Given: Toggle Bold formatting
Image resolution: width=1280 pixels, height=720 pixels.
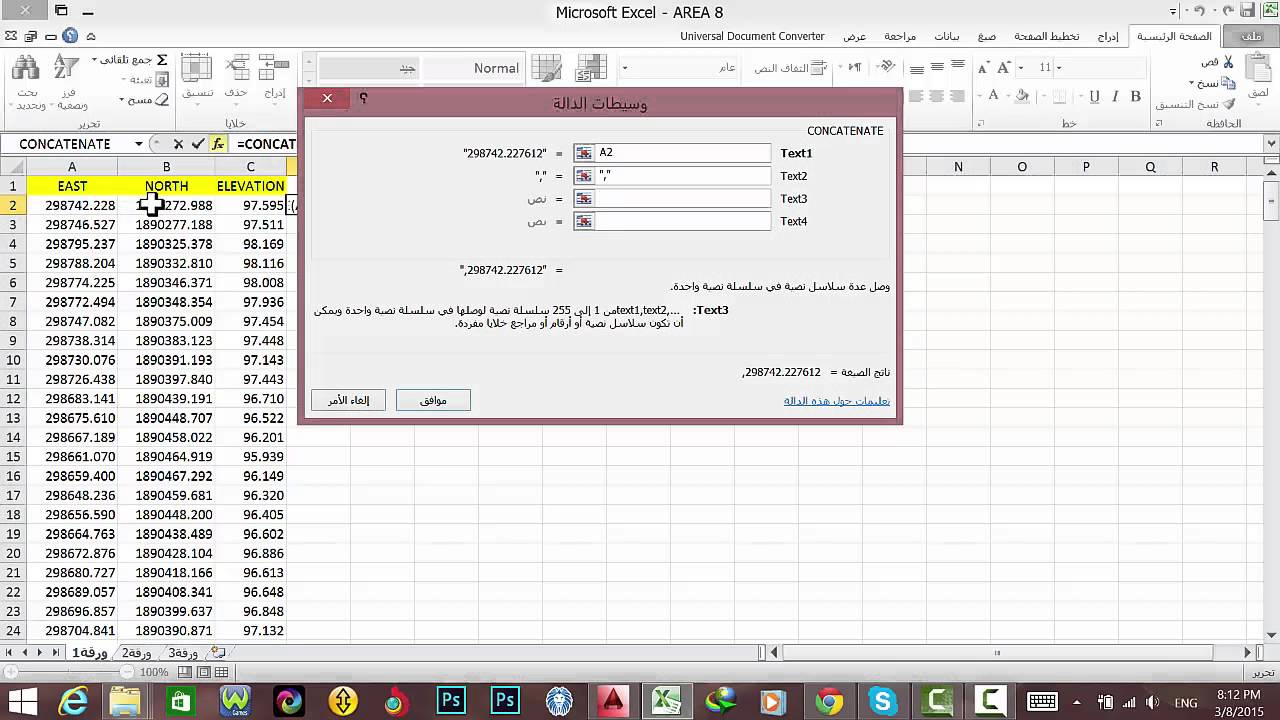Looking at the screenshot, I should coord(1135,96).
